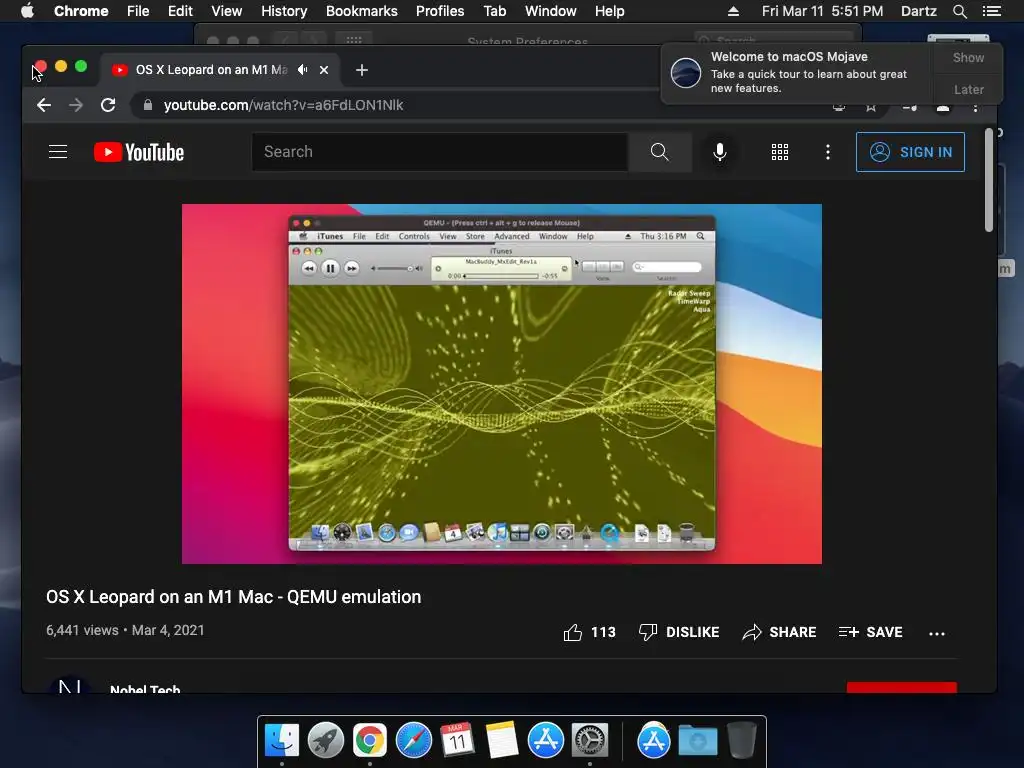This screenshot has width=1024, height=768.
Task: Open the Profiles menu
Action: (x=440, y=11)
